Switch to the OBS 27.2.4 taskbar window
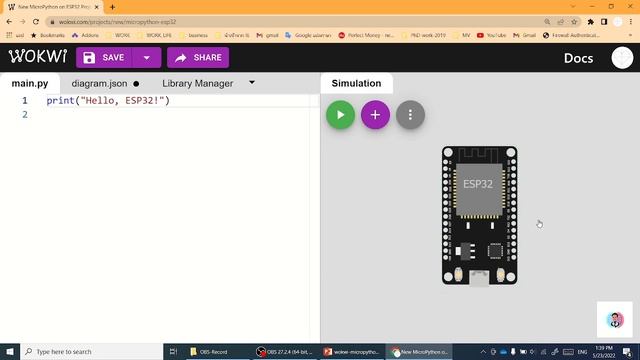The image size is (640, 360). coord(284,351)
